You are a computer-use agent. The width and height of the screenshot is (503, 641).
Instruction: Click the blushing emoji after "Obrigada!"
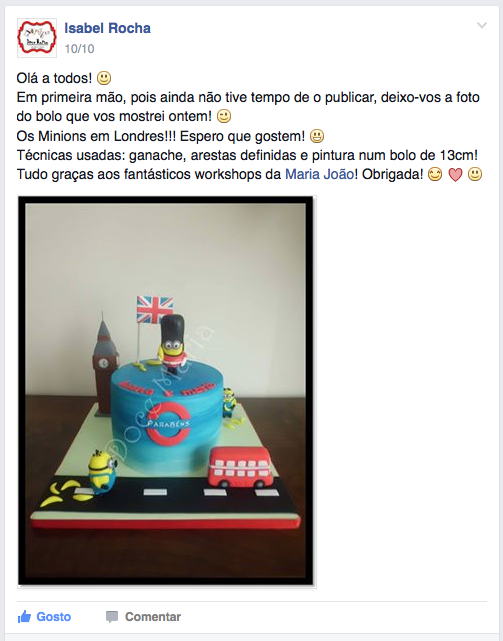435,175
